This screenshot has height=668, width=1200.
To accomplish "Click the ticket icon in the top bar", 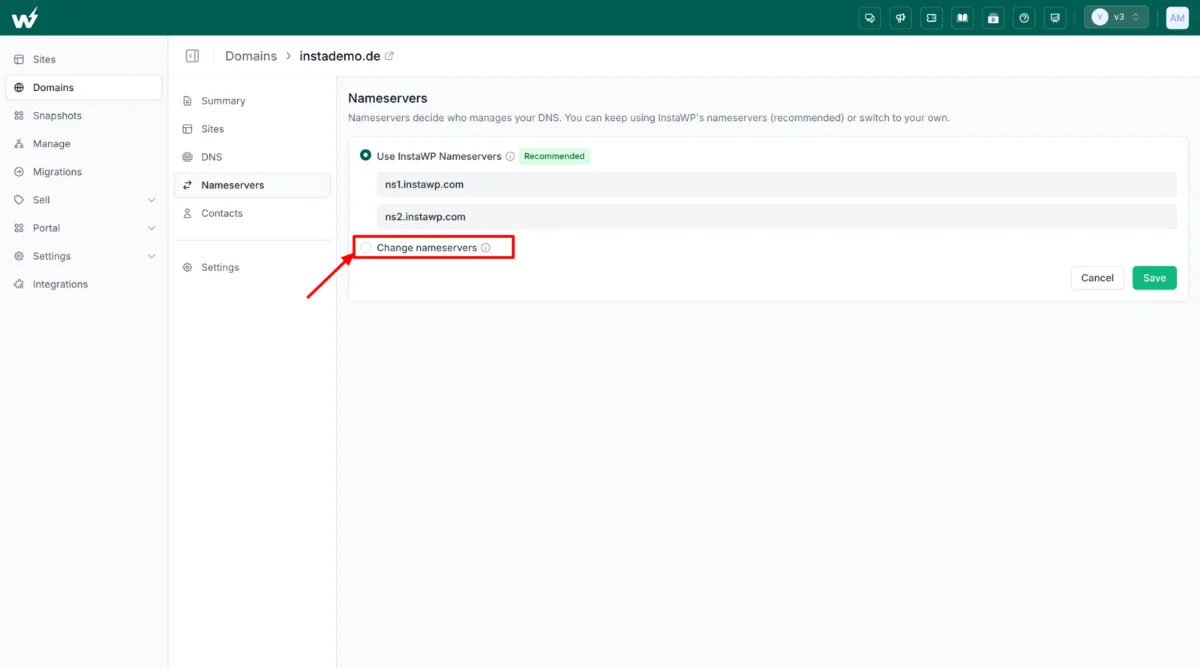I will (x=932, y=17).
